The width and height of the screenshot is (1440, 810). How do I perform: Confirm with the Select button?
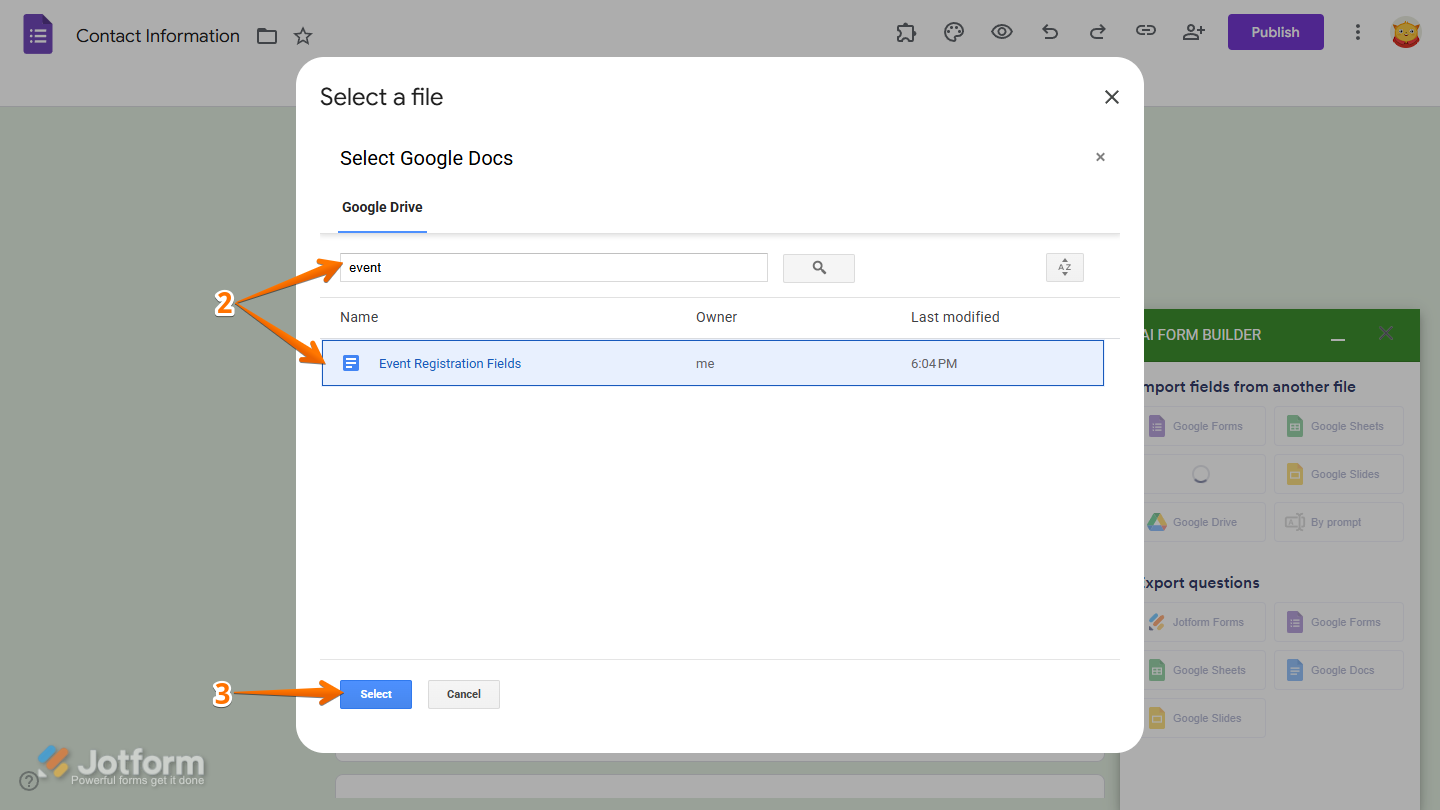pyautogui.click(x=375, y=693)
